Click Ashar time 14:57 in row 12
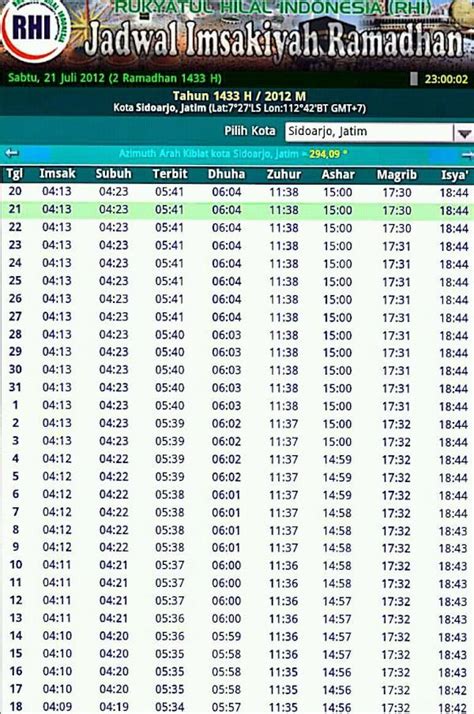This screenshot has height=714, width=474. pos(337,601)
